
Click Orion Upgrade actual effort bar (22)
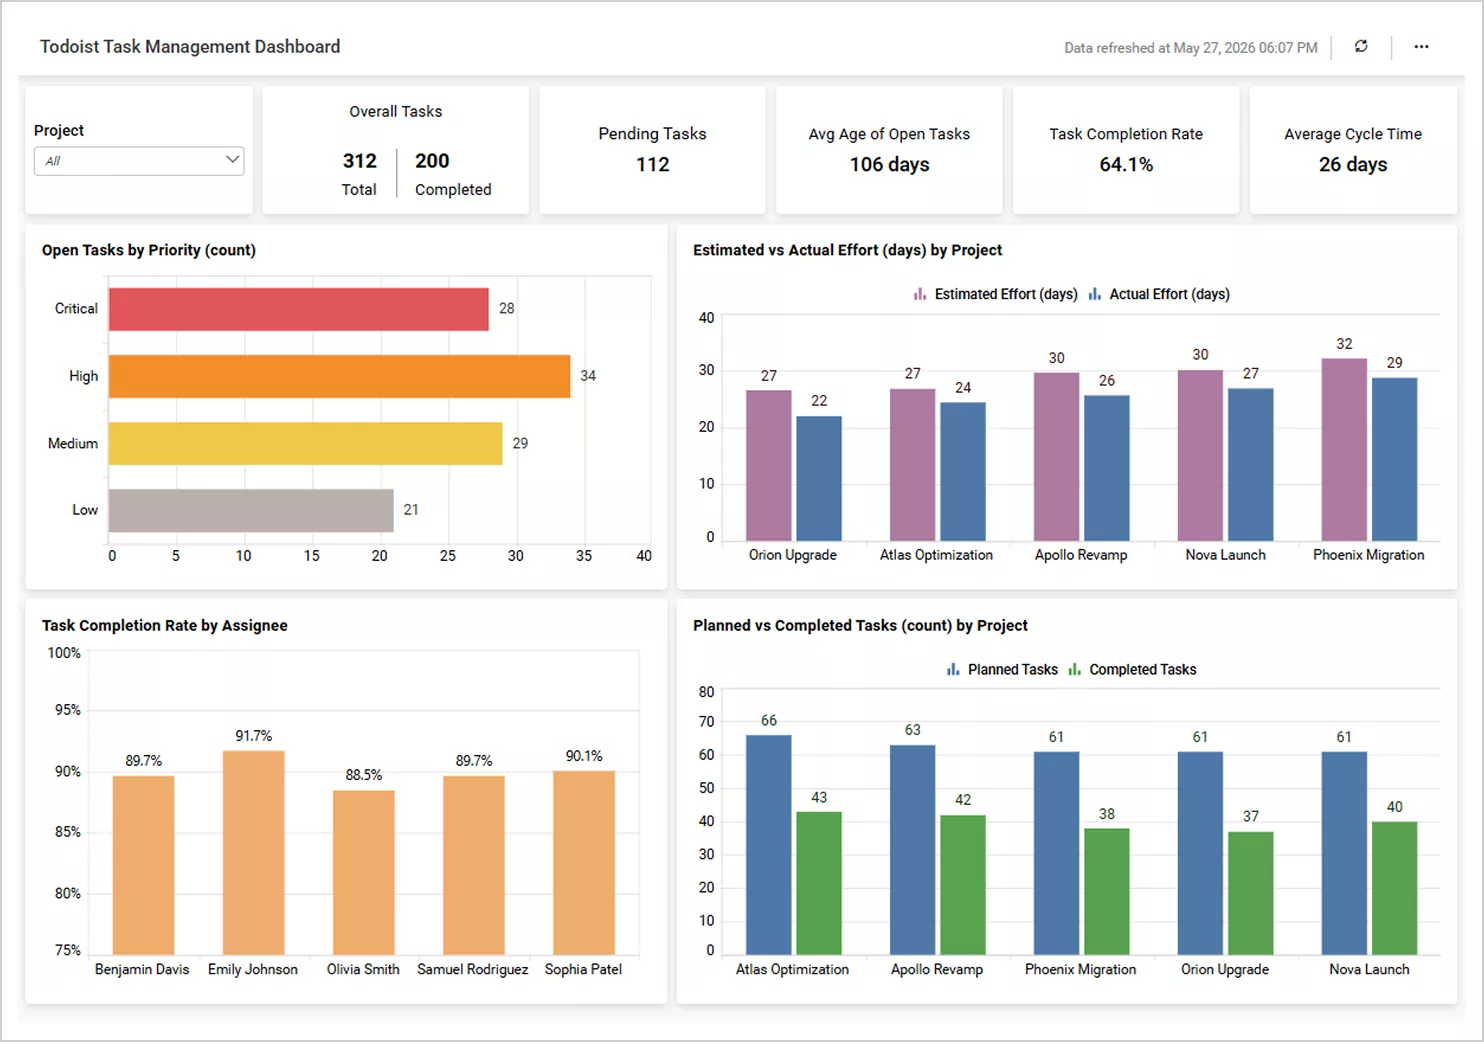pyautogui.click(x=819, y=479)
